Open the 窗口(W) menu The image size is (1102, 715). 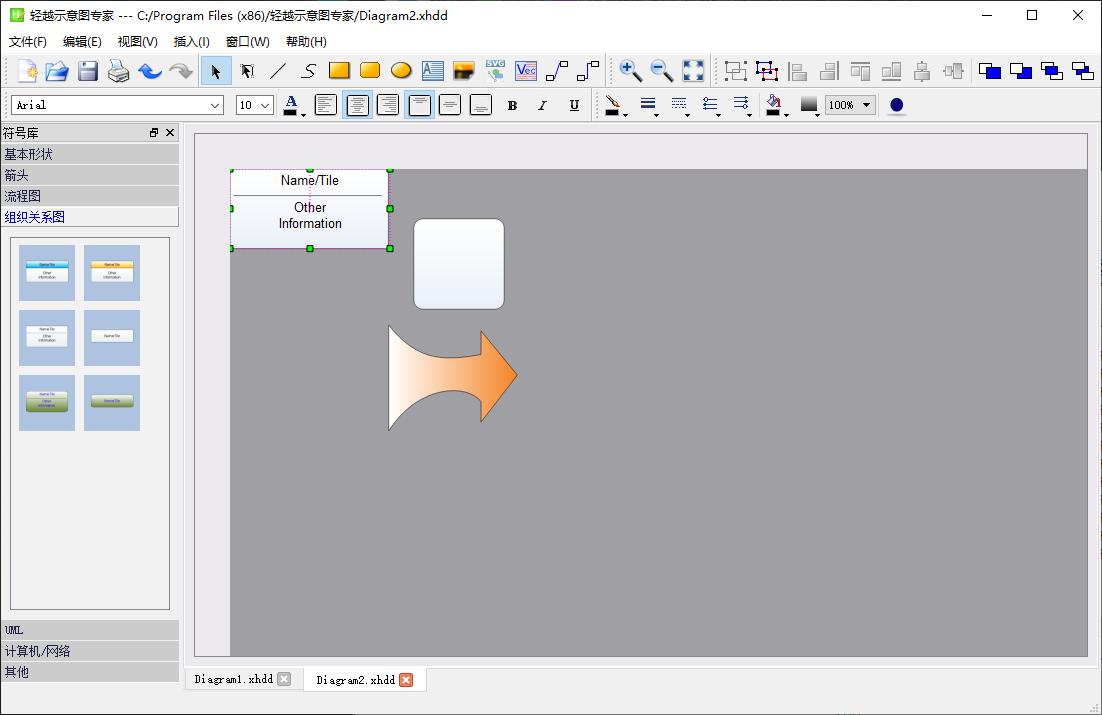(247, 41)
